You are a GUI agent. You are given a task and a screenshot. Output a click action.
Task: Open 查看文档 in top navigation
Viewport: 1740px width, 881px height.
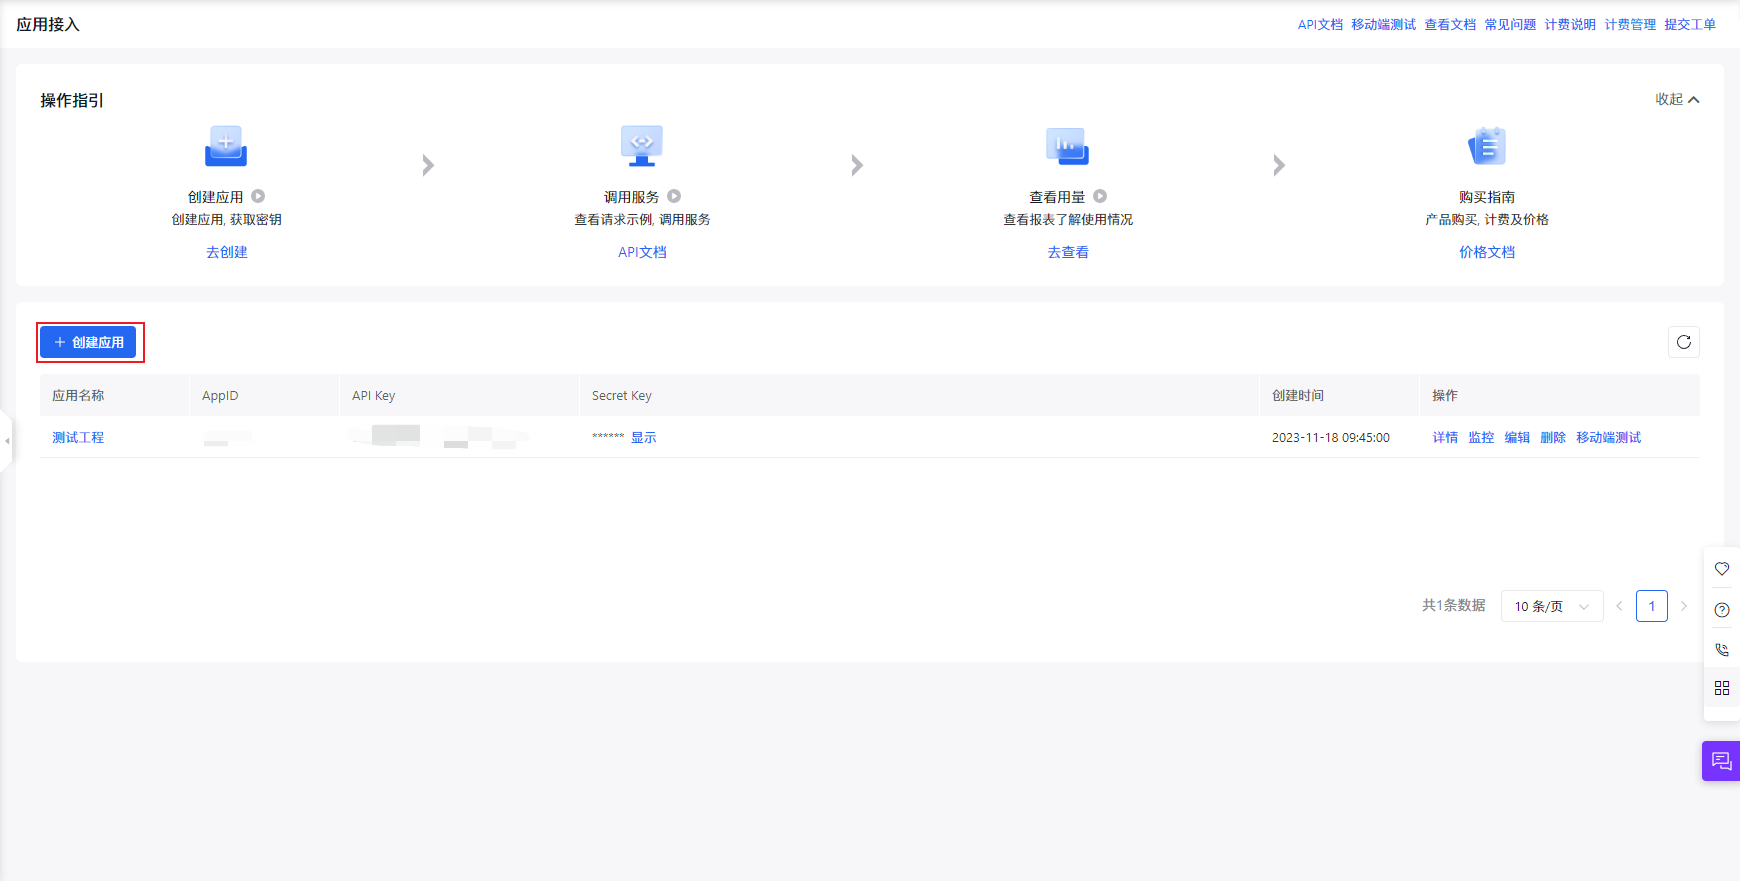coord(1450,24)
